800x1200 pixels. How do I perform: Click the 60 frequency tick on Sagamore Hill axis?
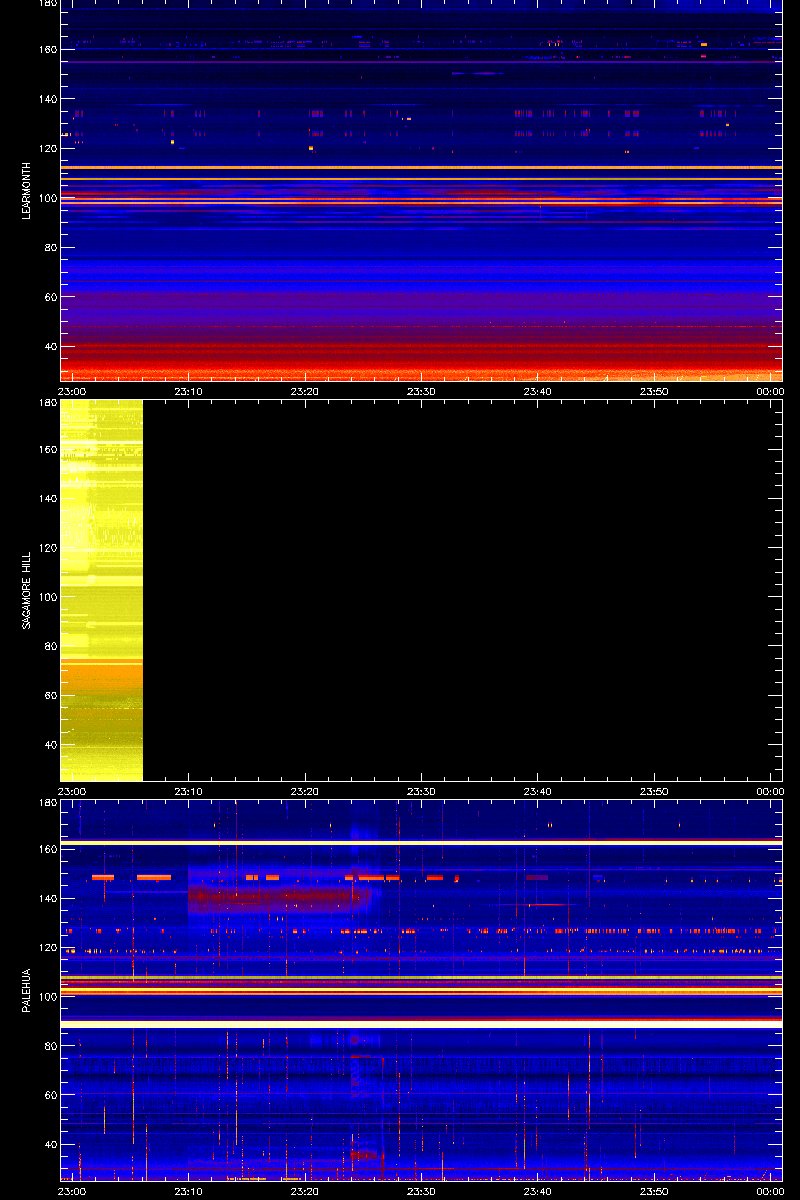coord(49,697)
